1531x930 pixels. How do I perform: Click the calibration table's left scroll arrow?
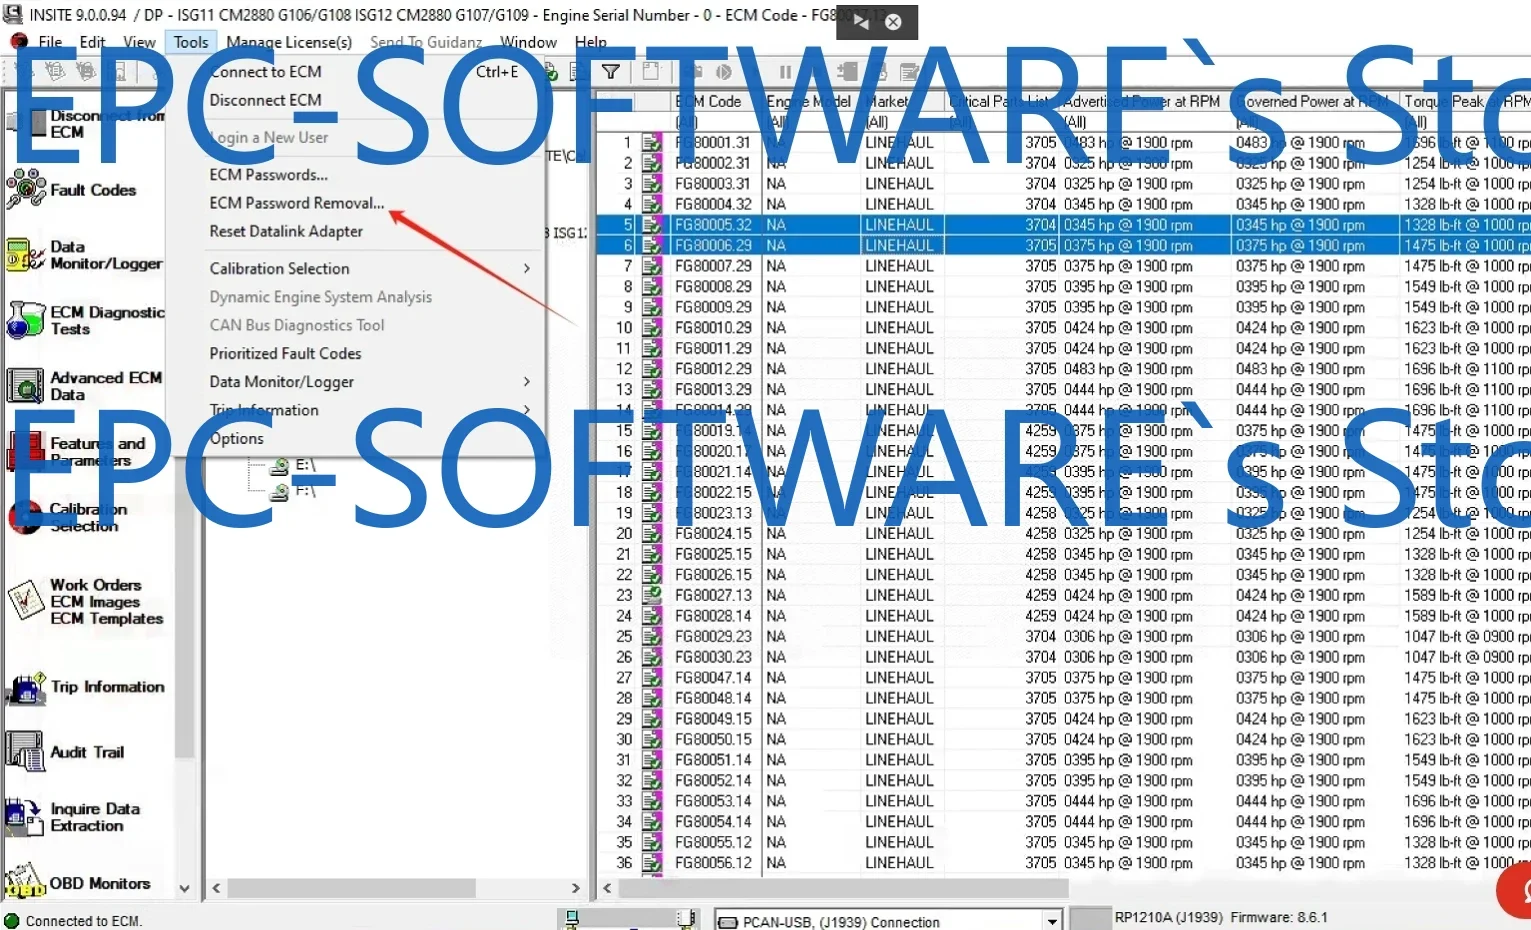(x=607, y=888)
